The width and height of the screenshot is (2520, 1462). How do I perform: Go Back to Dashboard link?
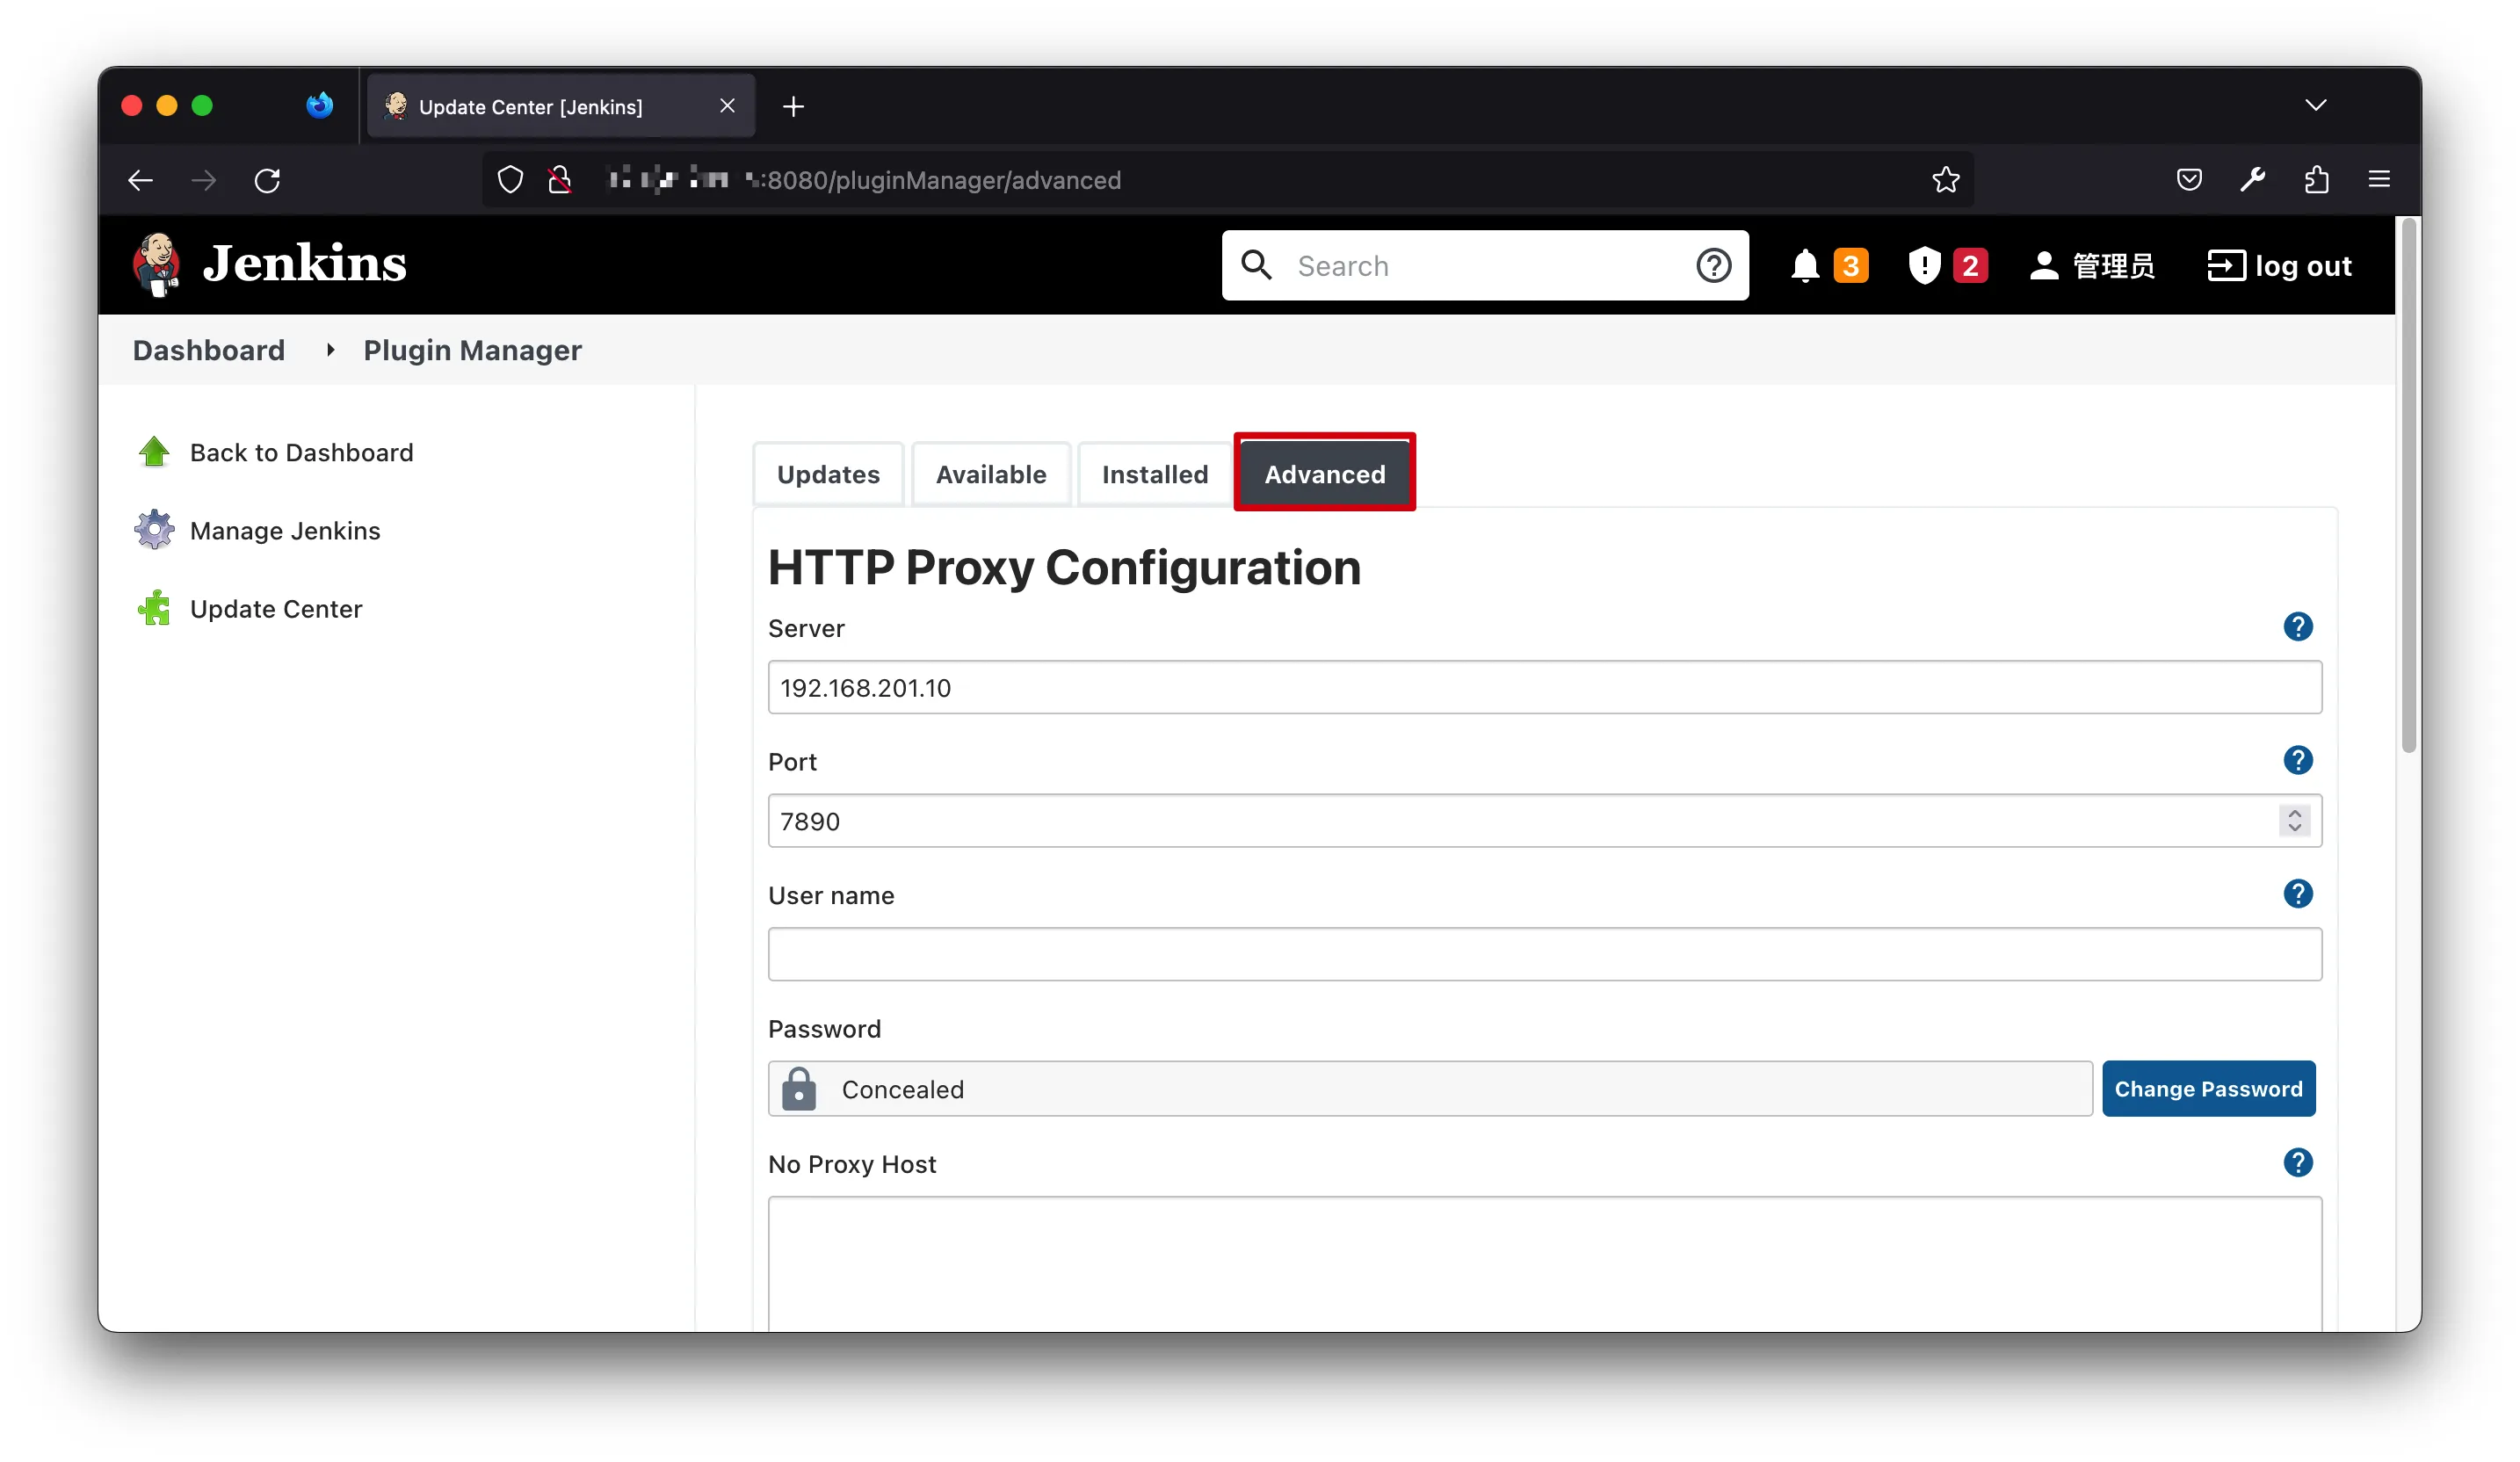coord(301,453)
